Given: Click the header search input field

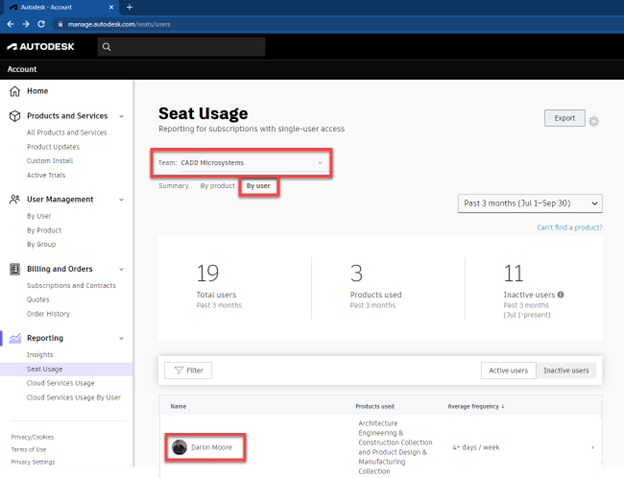Looking at the screenshot, I should 181,47.
